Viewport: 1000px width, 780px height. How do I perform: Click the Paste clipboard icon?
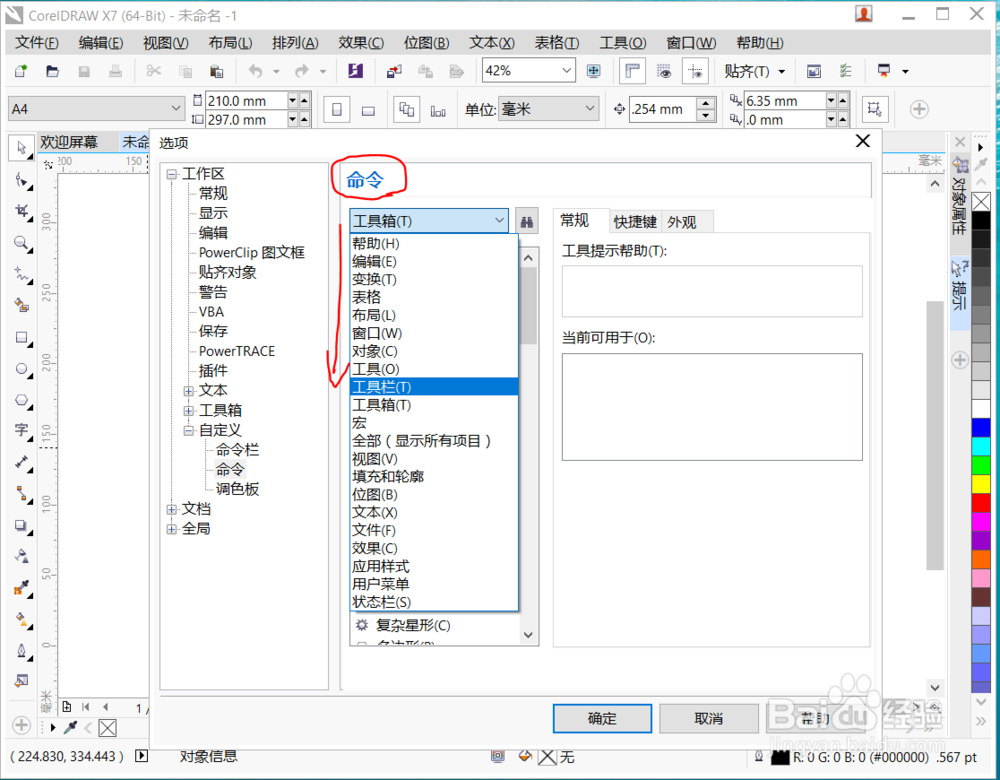pyautogui.click(x=216, y=71)
